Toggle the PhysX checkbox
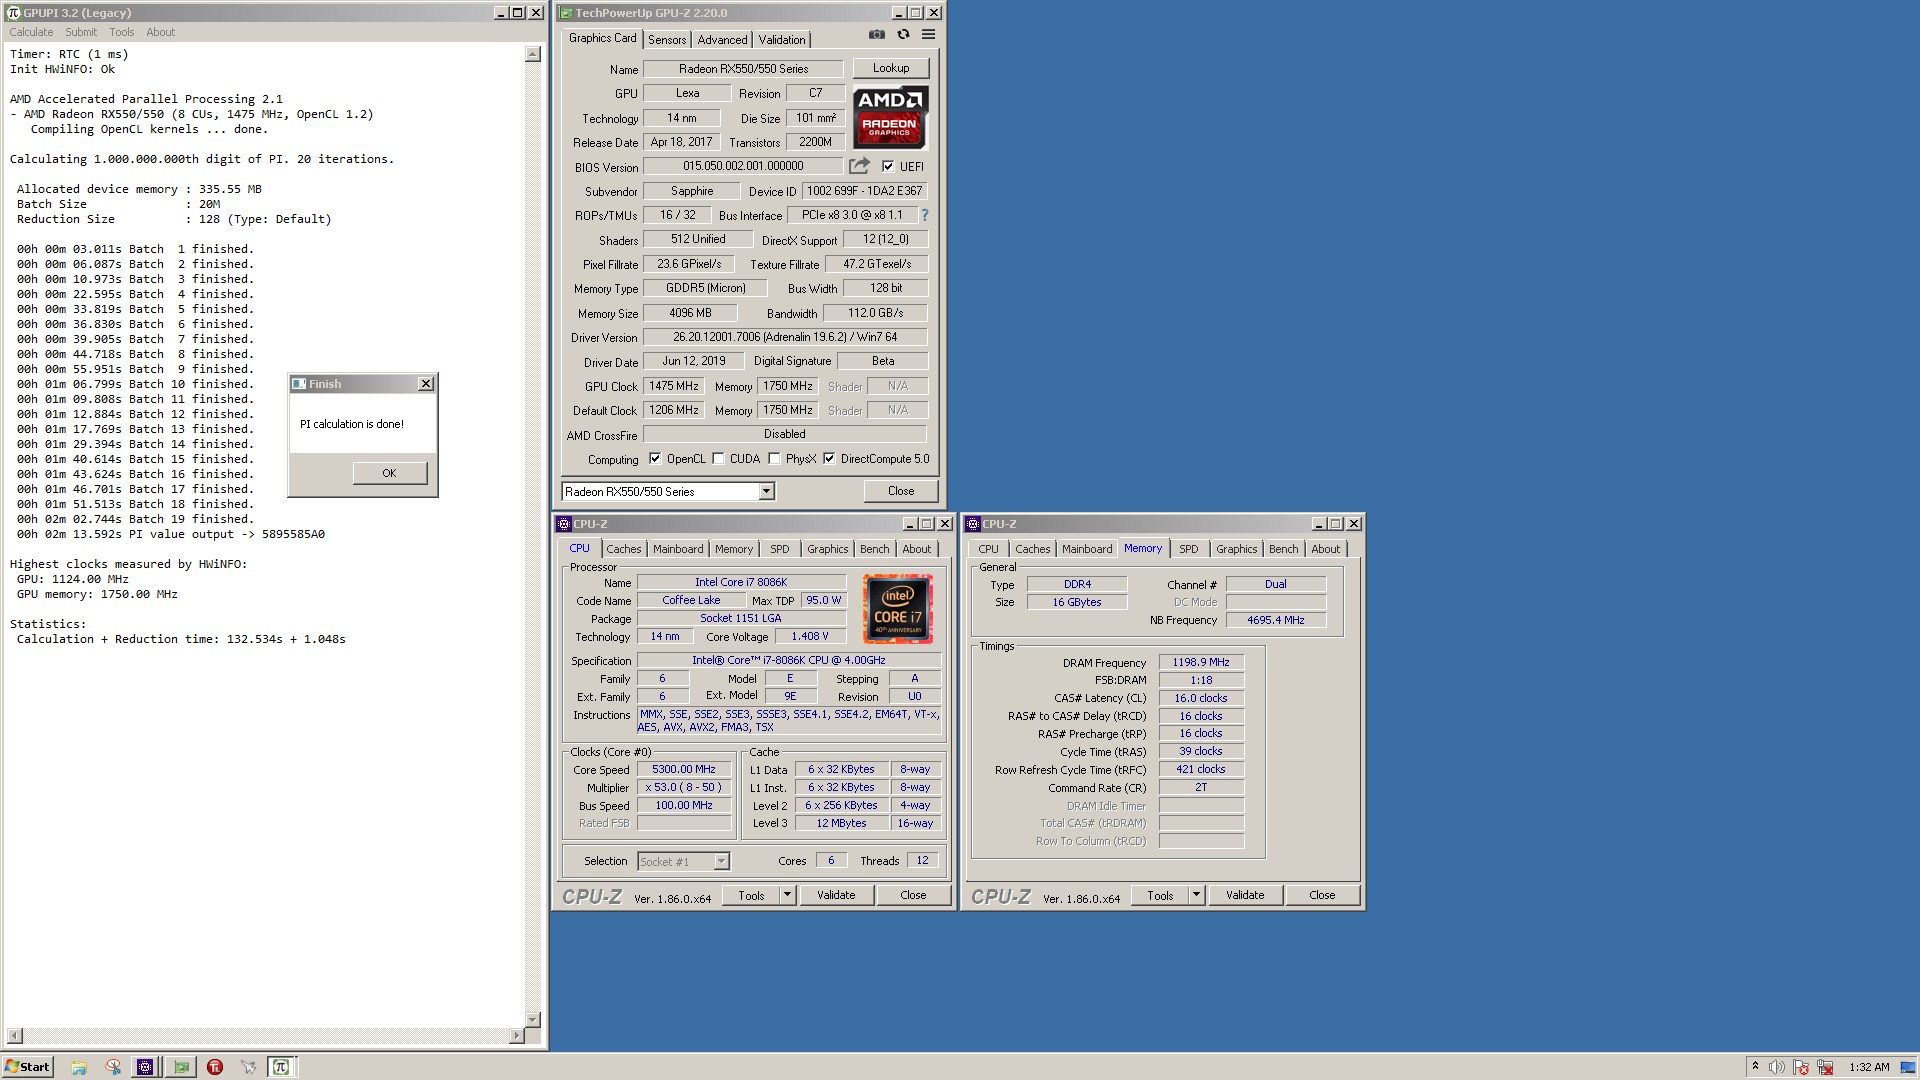The height and width of the screenshot is (1080, 1920). pos(774,459)
